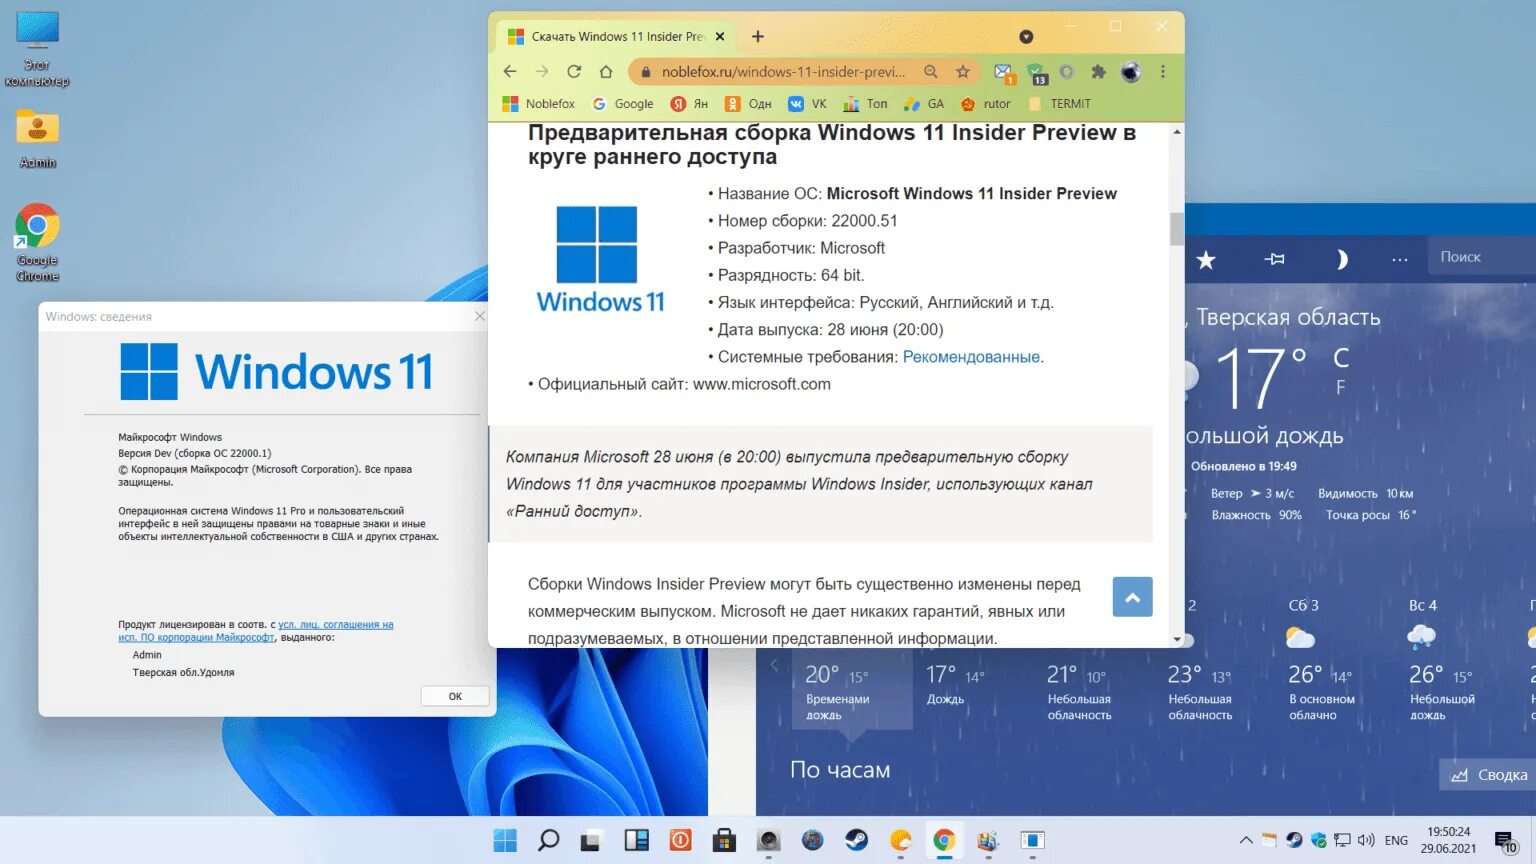Bookmark this page with star icon
Image resolution: width=1536 pixels, height=864 pixels.
pos(963,72)
